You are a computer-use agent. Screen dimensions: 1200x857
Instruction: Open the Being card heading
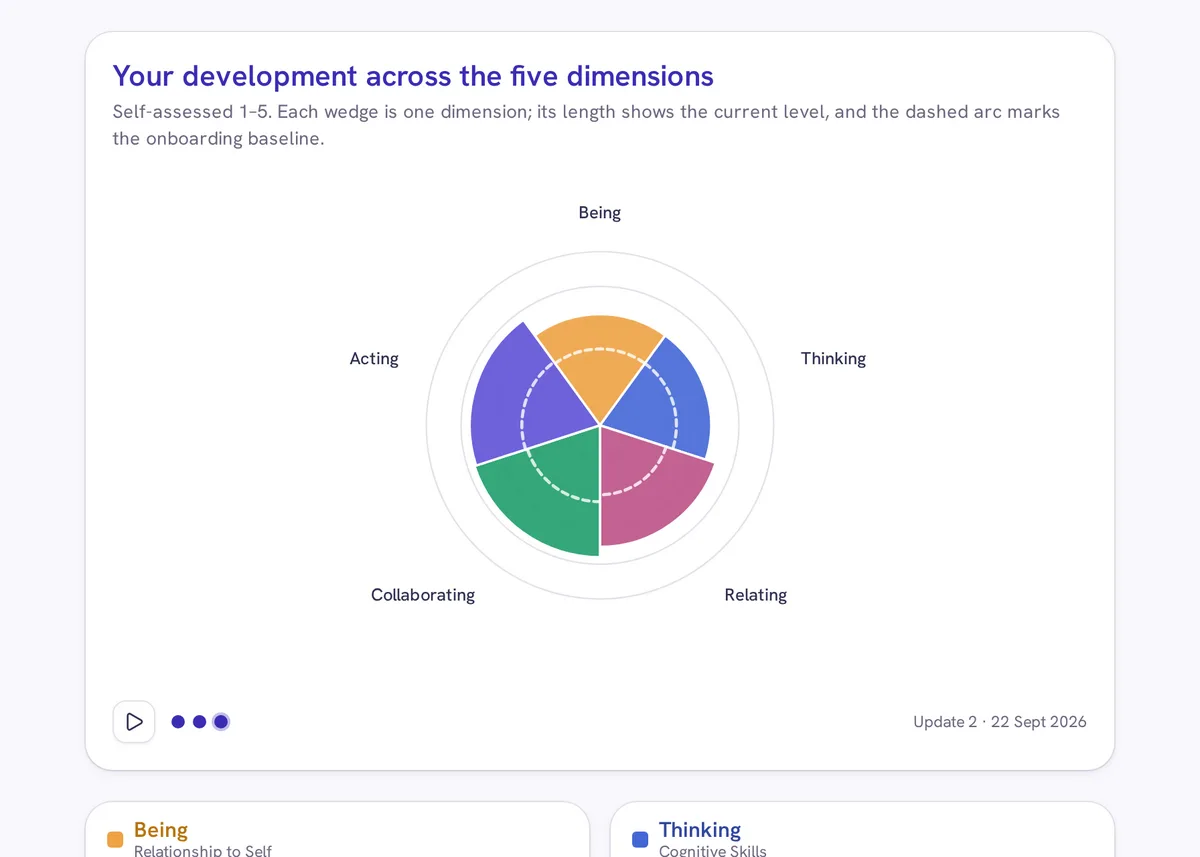pyautogui.click(x=161, y=830)
